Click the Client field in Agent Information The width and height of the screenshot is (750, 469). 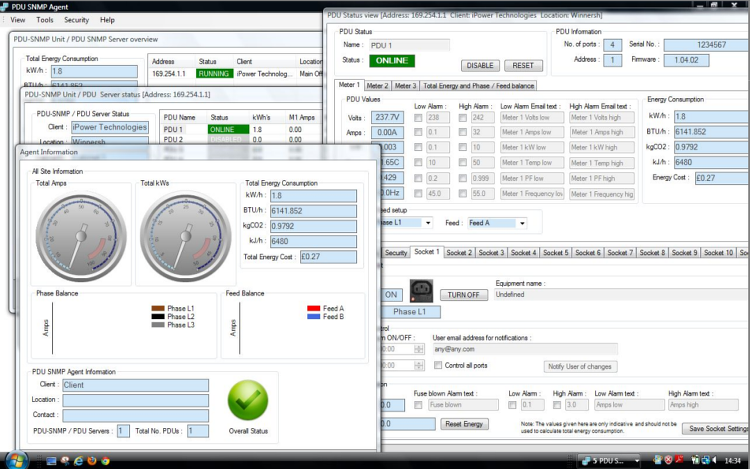pyautogui.click(x=135, y=385)
